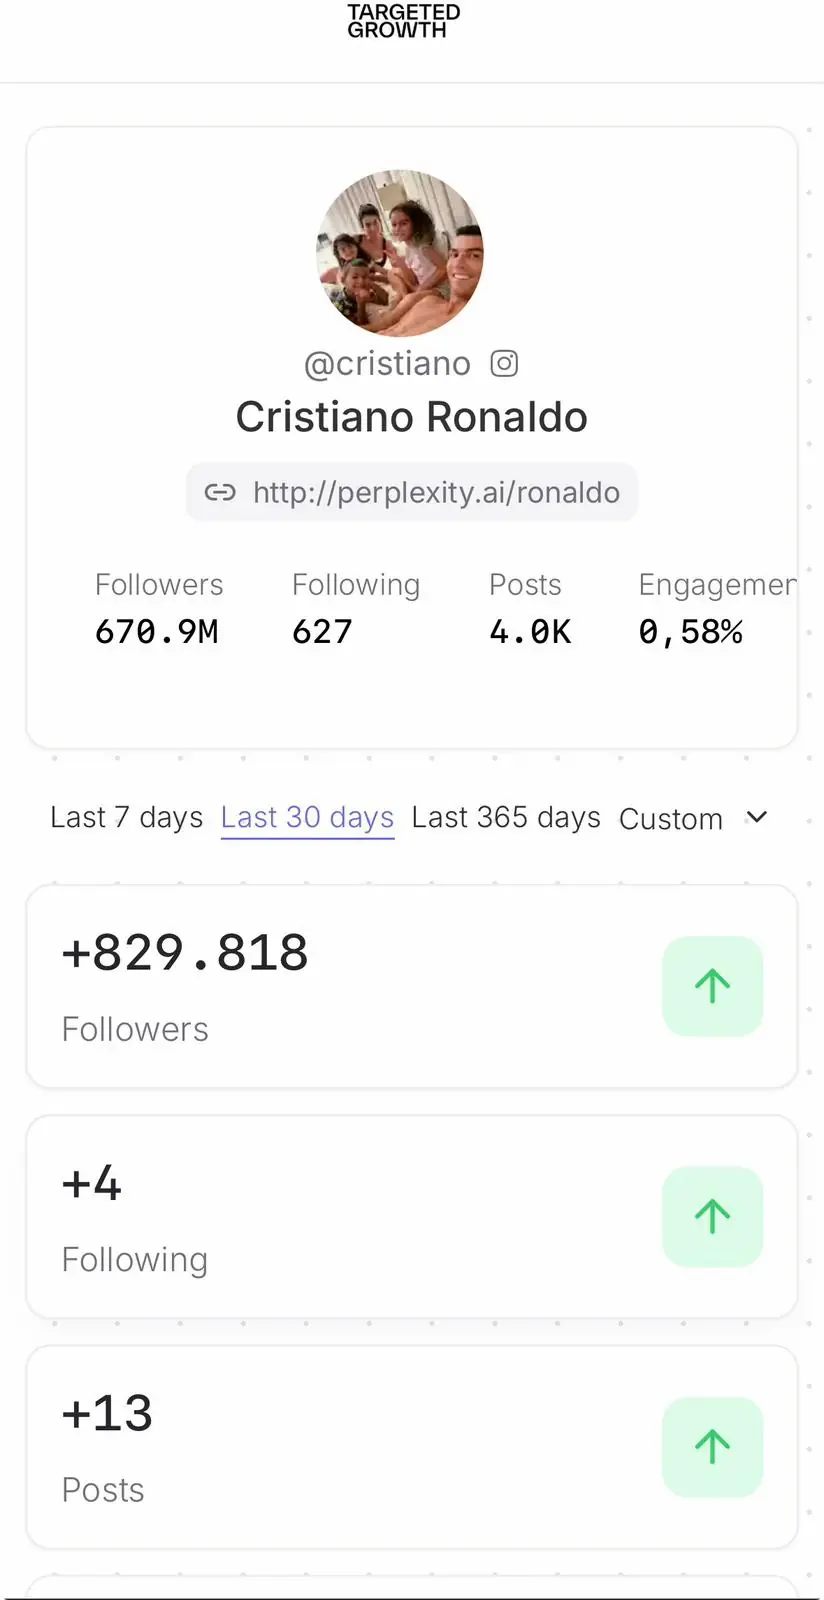Click the 0,58% Engagement stat
Viewport: 824px width, 1600px height.
point(691,631)
